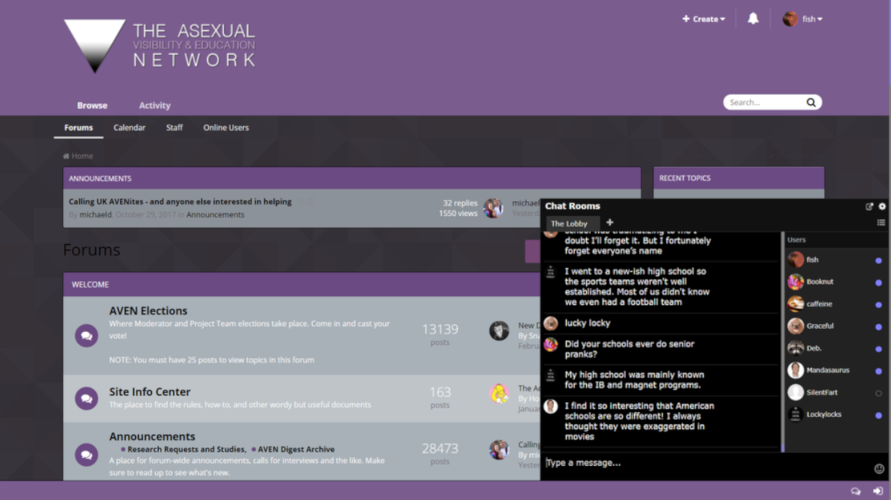
Task: Click 'Did your schools ever do senior pranks?' message
Action: (x=630, y=349)
